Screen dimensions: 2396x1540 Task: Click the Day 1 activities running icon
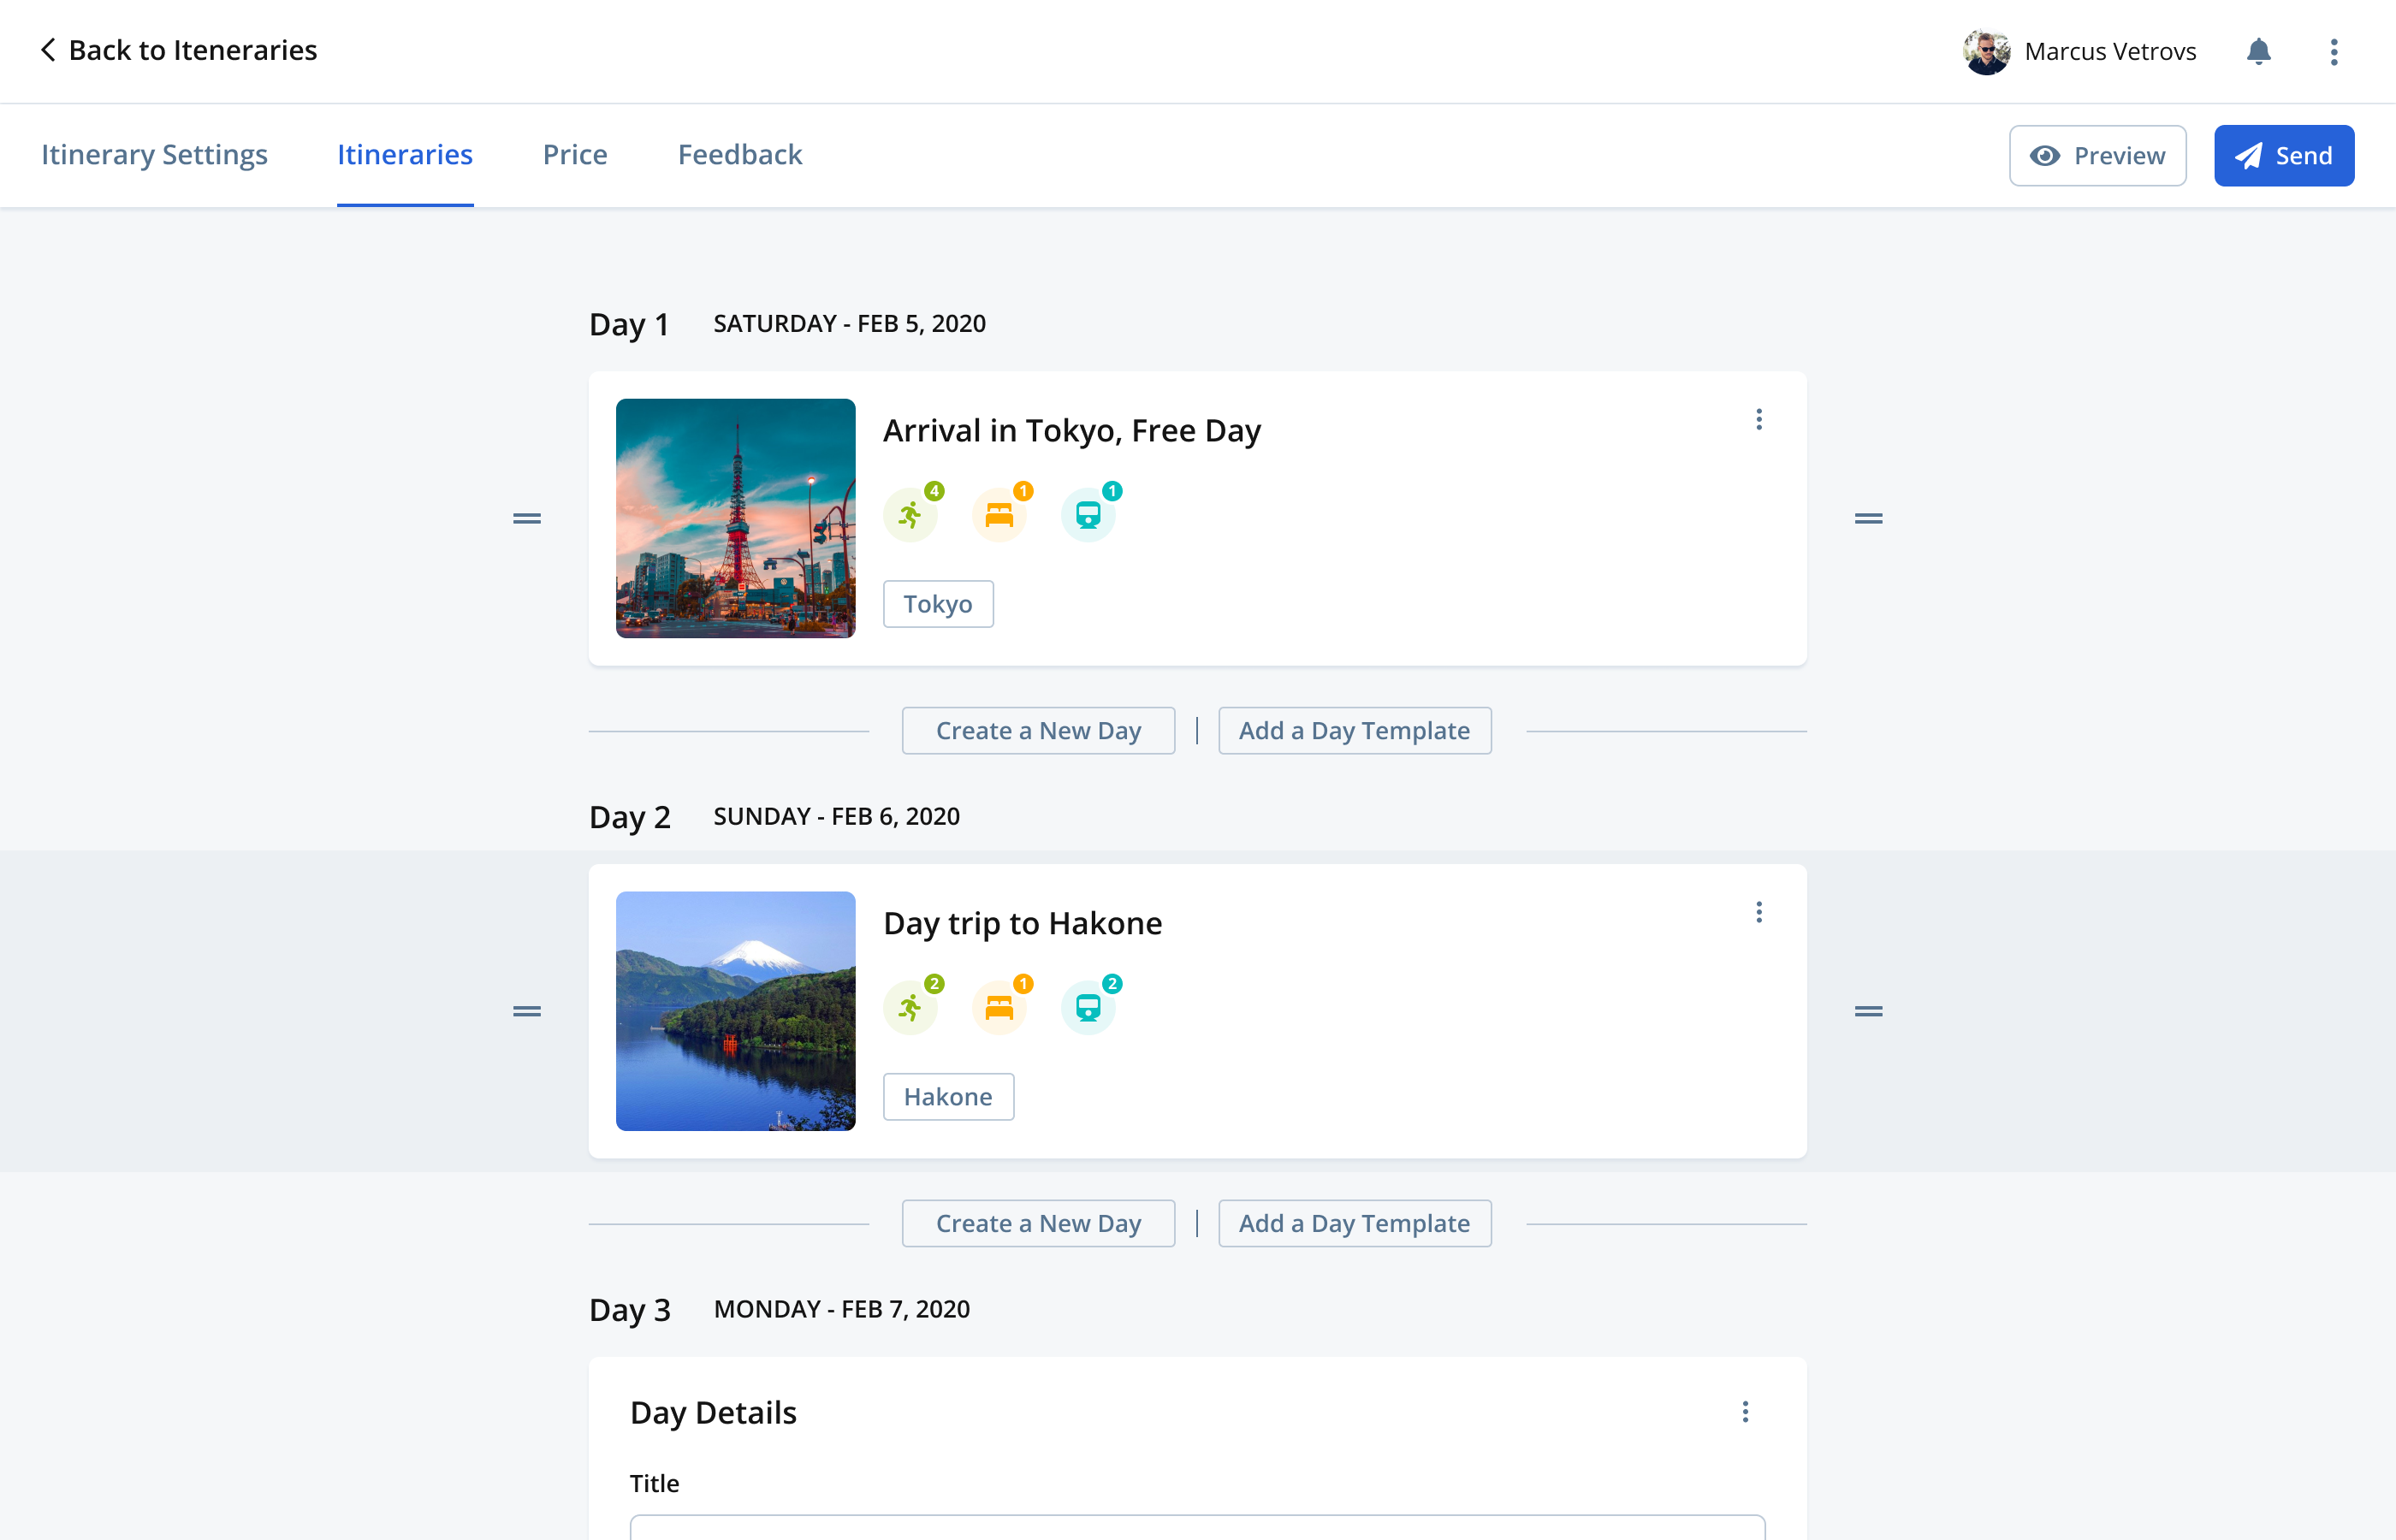point(910,515)
